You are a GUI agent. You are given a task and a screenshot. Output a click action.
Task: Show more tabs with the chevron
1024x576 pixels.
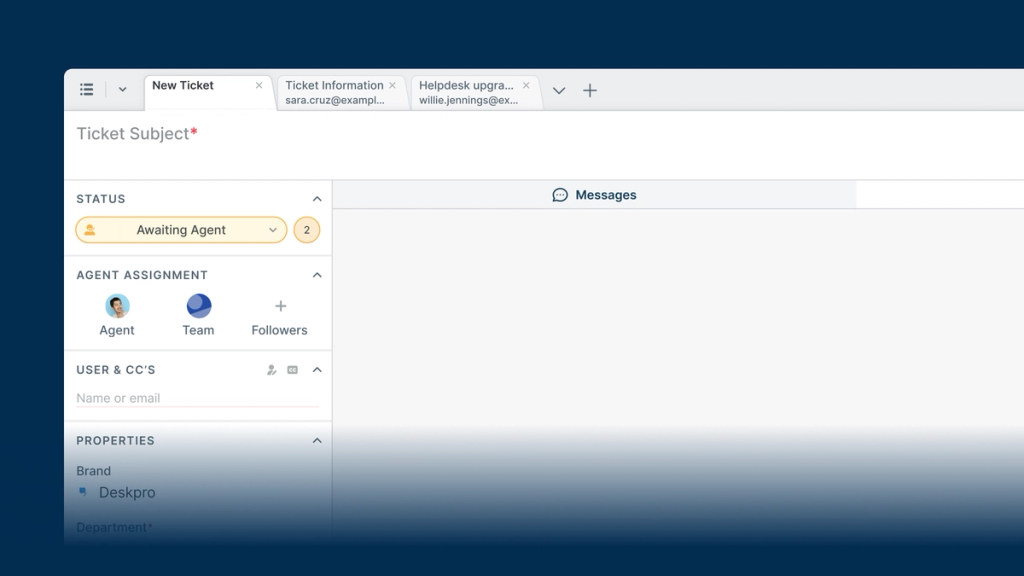[558, 91]
